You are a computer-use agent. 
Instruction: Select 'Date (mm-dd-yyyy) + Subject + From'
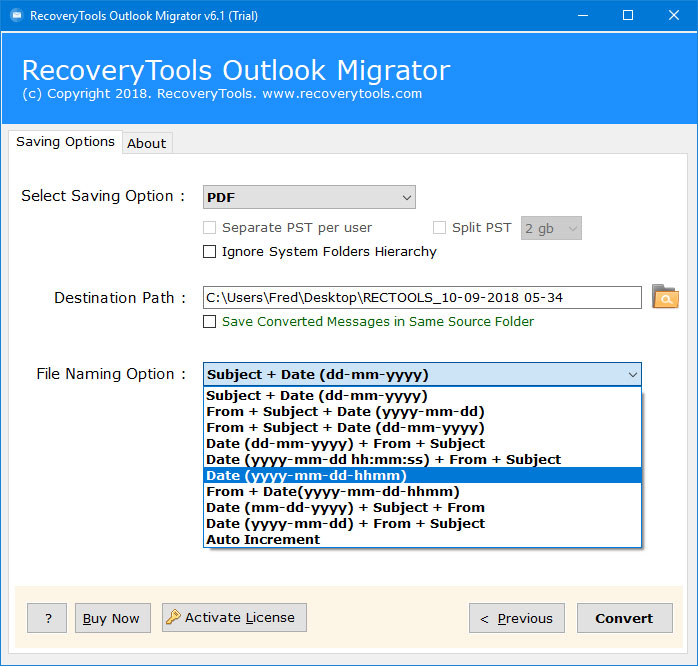click(422, 508)
